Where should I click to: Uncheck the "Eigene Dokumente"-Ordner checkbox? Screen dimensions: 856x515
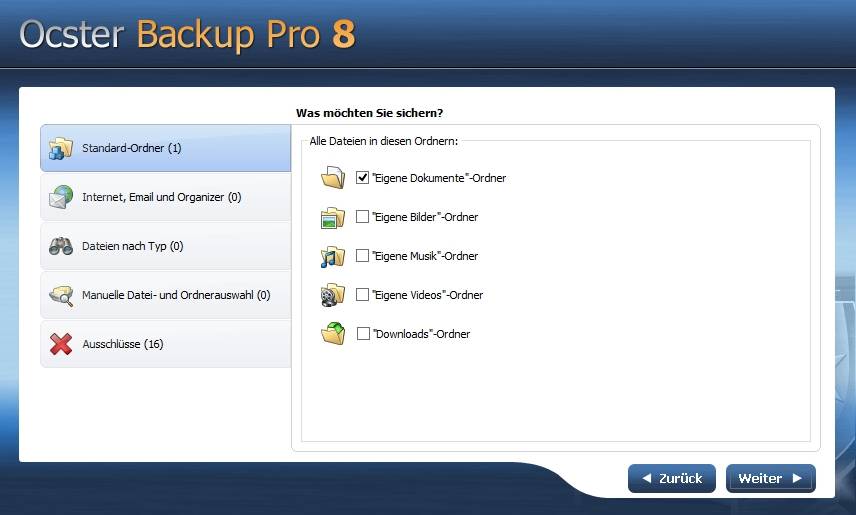coord(362,177)
